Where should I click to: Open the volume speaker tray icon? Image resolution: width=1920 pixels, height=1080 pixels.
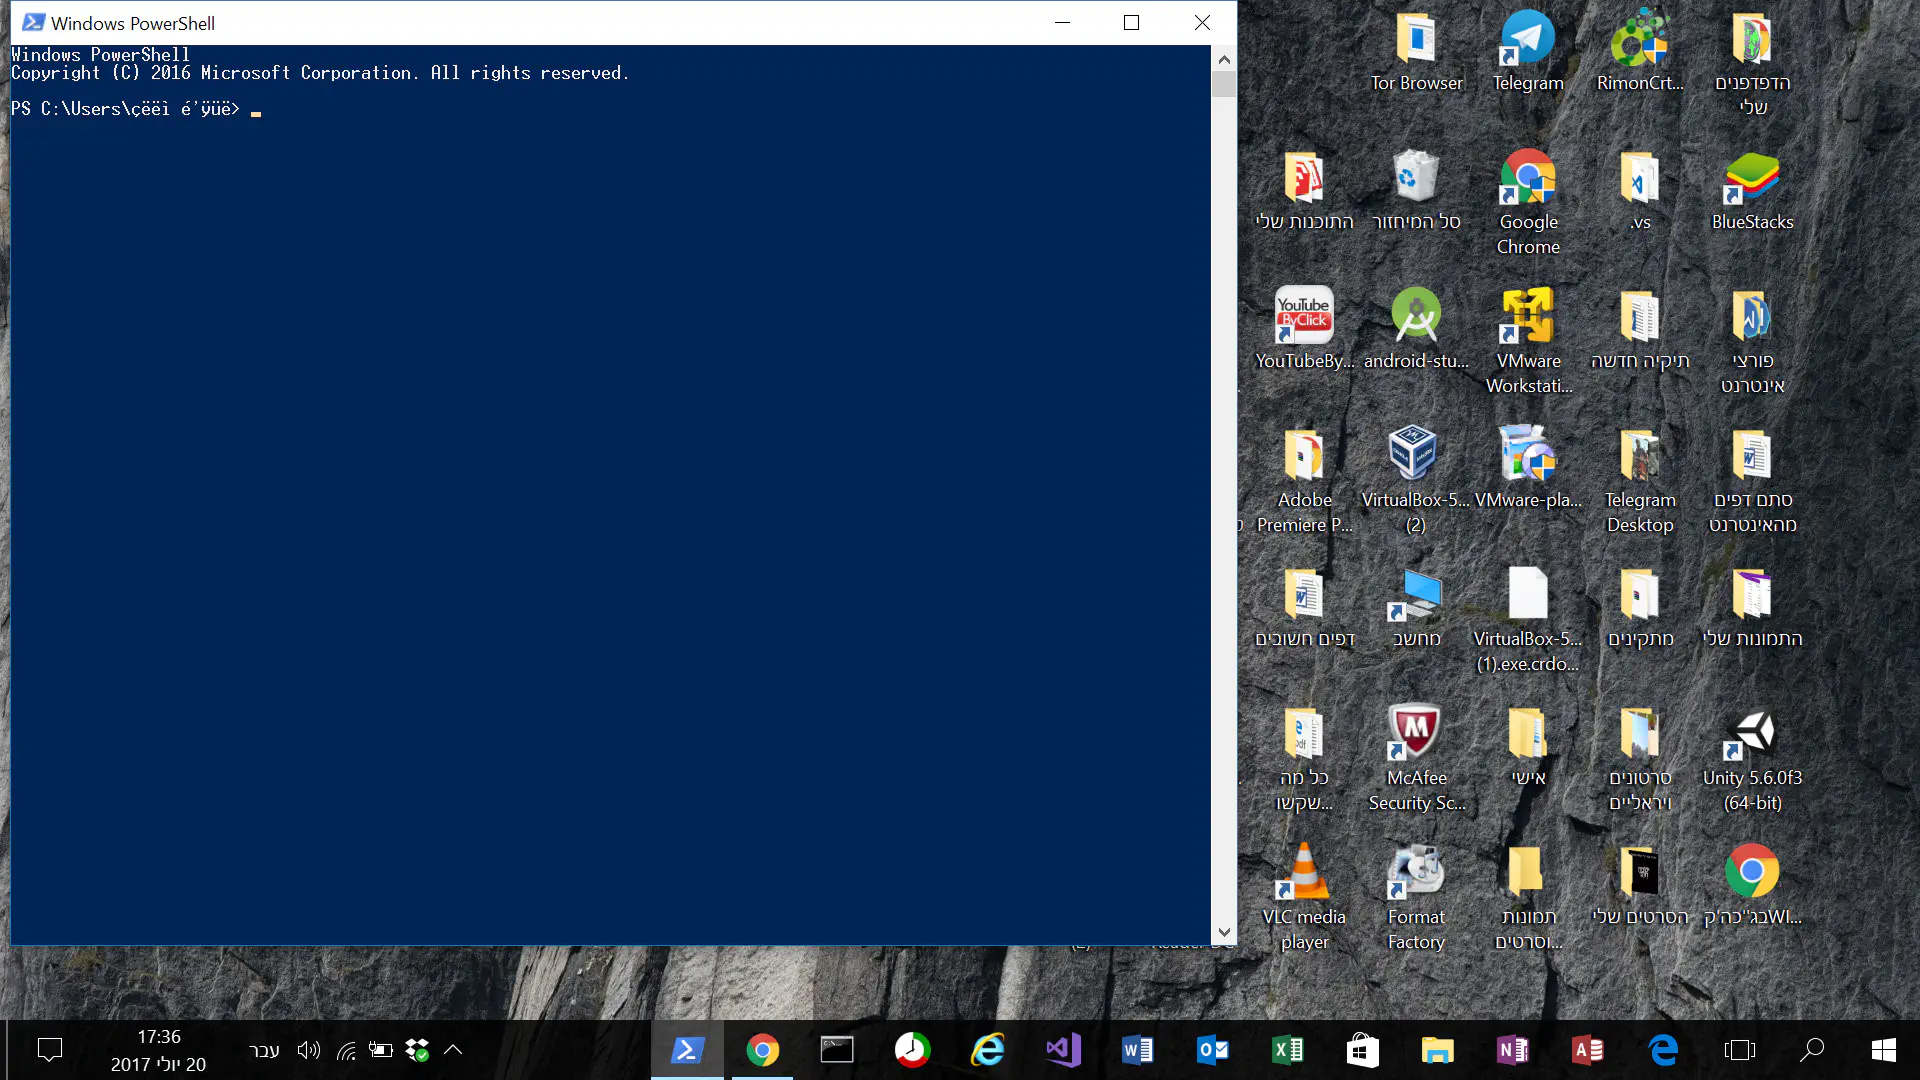(309, 1050)
